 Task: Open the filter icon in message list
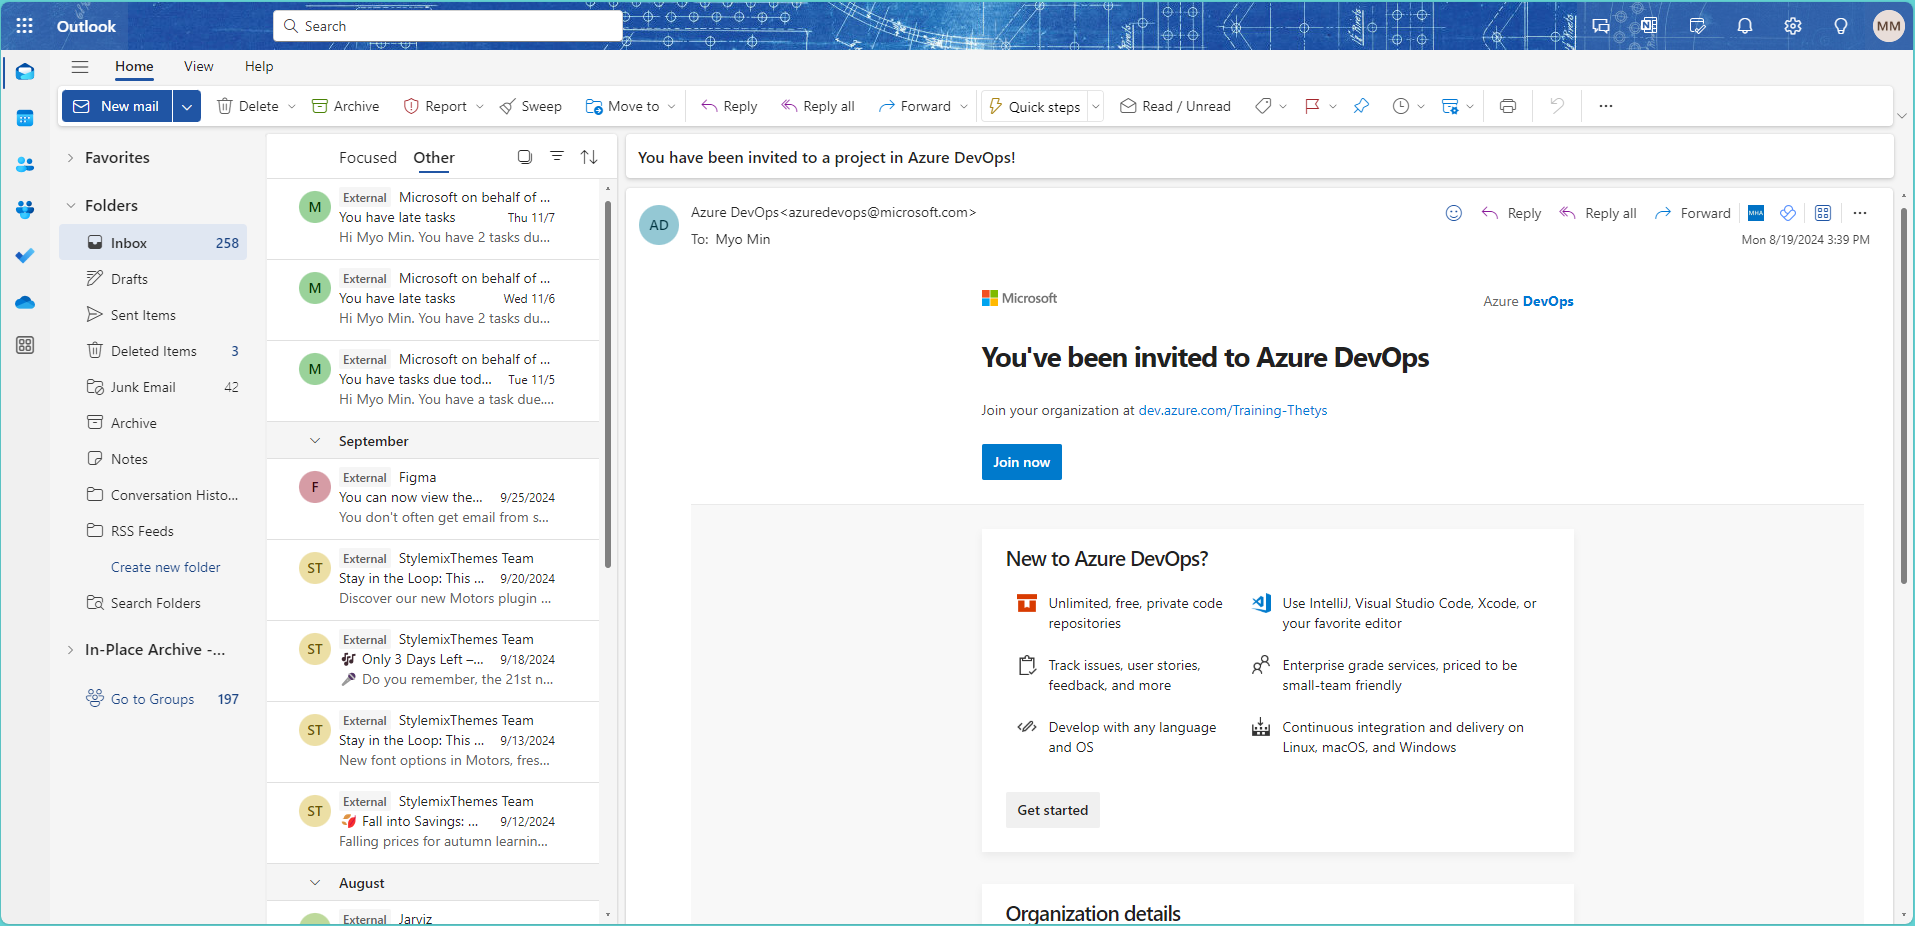557,157
